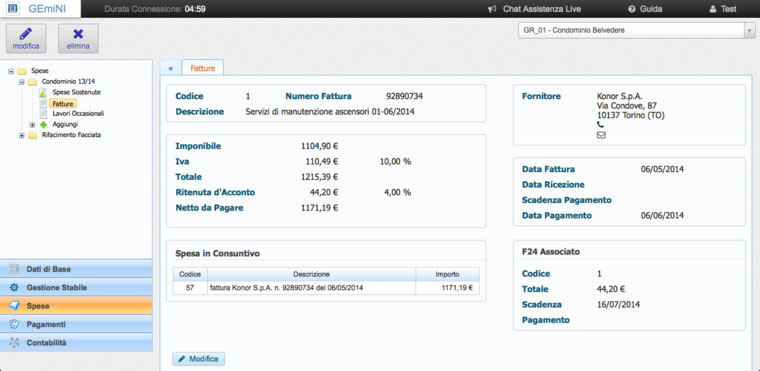Open the Pagamenti section

76,324
